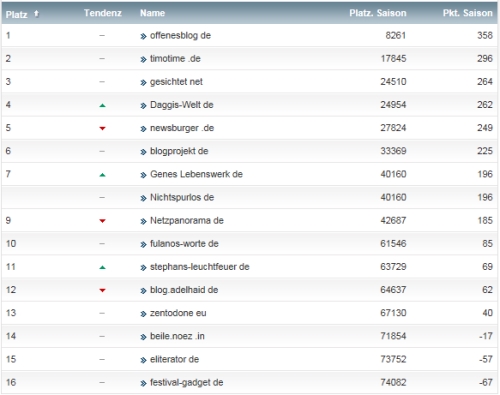Click the Platz sort arrow icon
The width and height of the screenshot is (500, 395).
point(36,14)
